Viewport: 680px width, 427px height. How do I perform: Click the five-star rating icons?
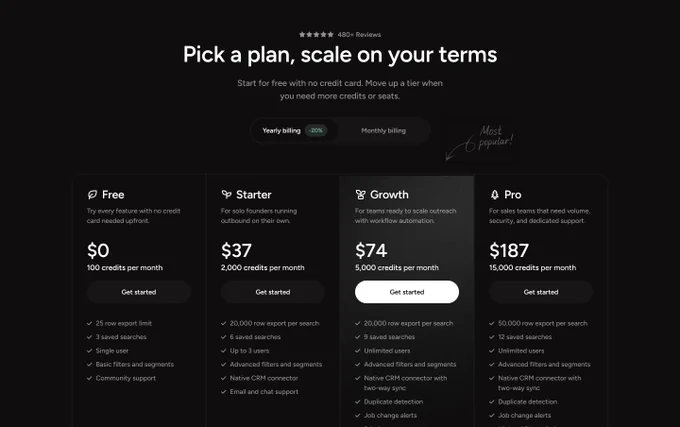(x=316, y=35)
